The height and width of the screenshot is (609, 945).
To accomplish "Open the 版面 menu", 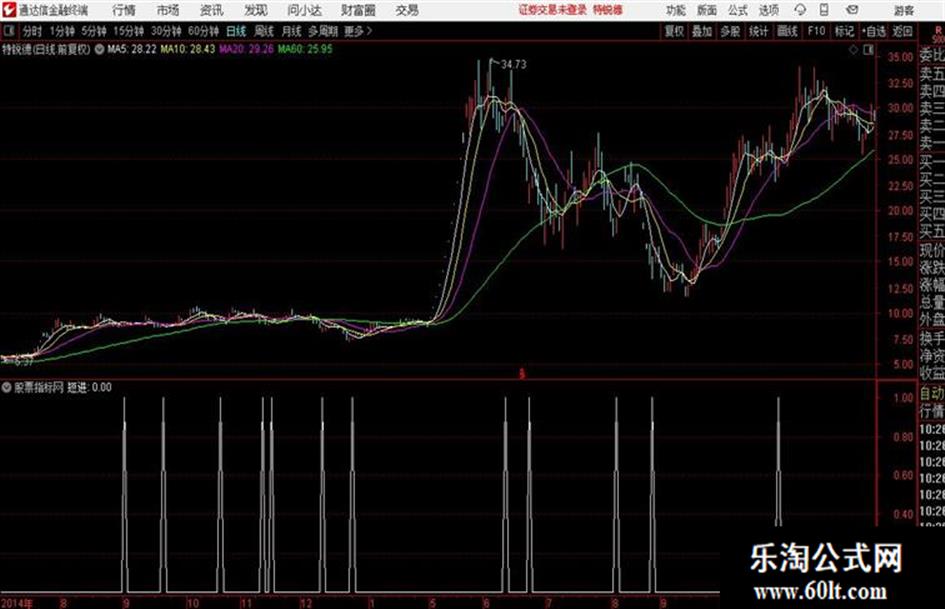I will [x=706, y=10].
